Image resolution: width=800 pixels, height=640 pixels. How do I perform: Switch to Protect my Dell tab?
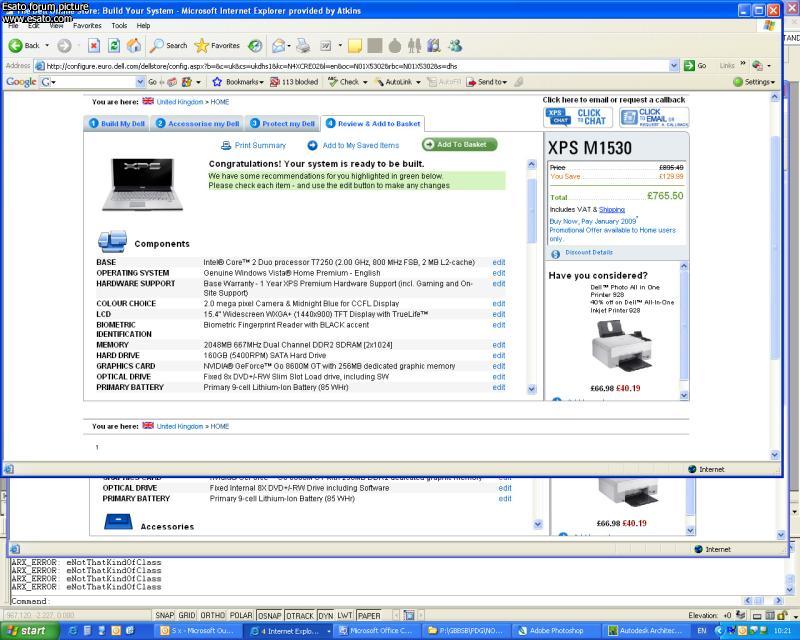tap(282, 124)
